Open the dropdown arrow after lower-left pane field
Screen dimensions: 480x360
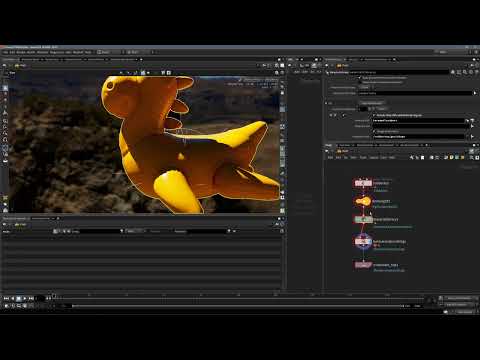122,231
